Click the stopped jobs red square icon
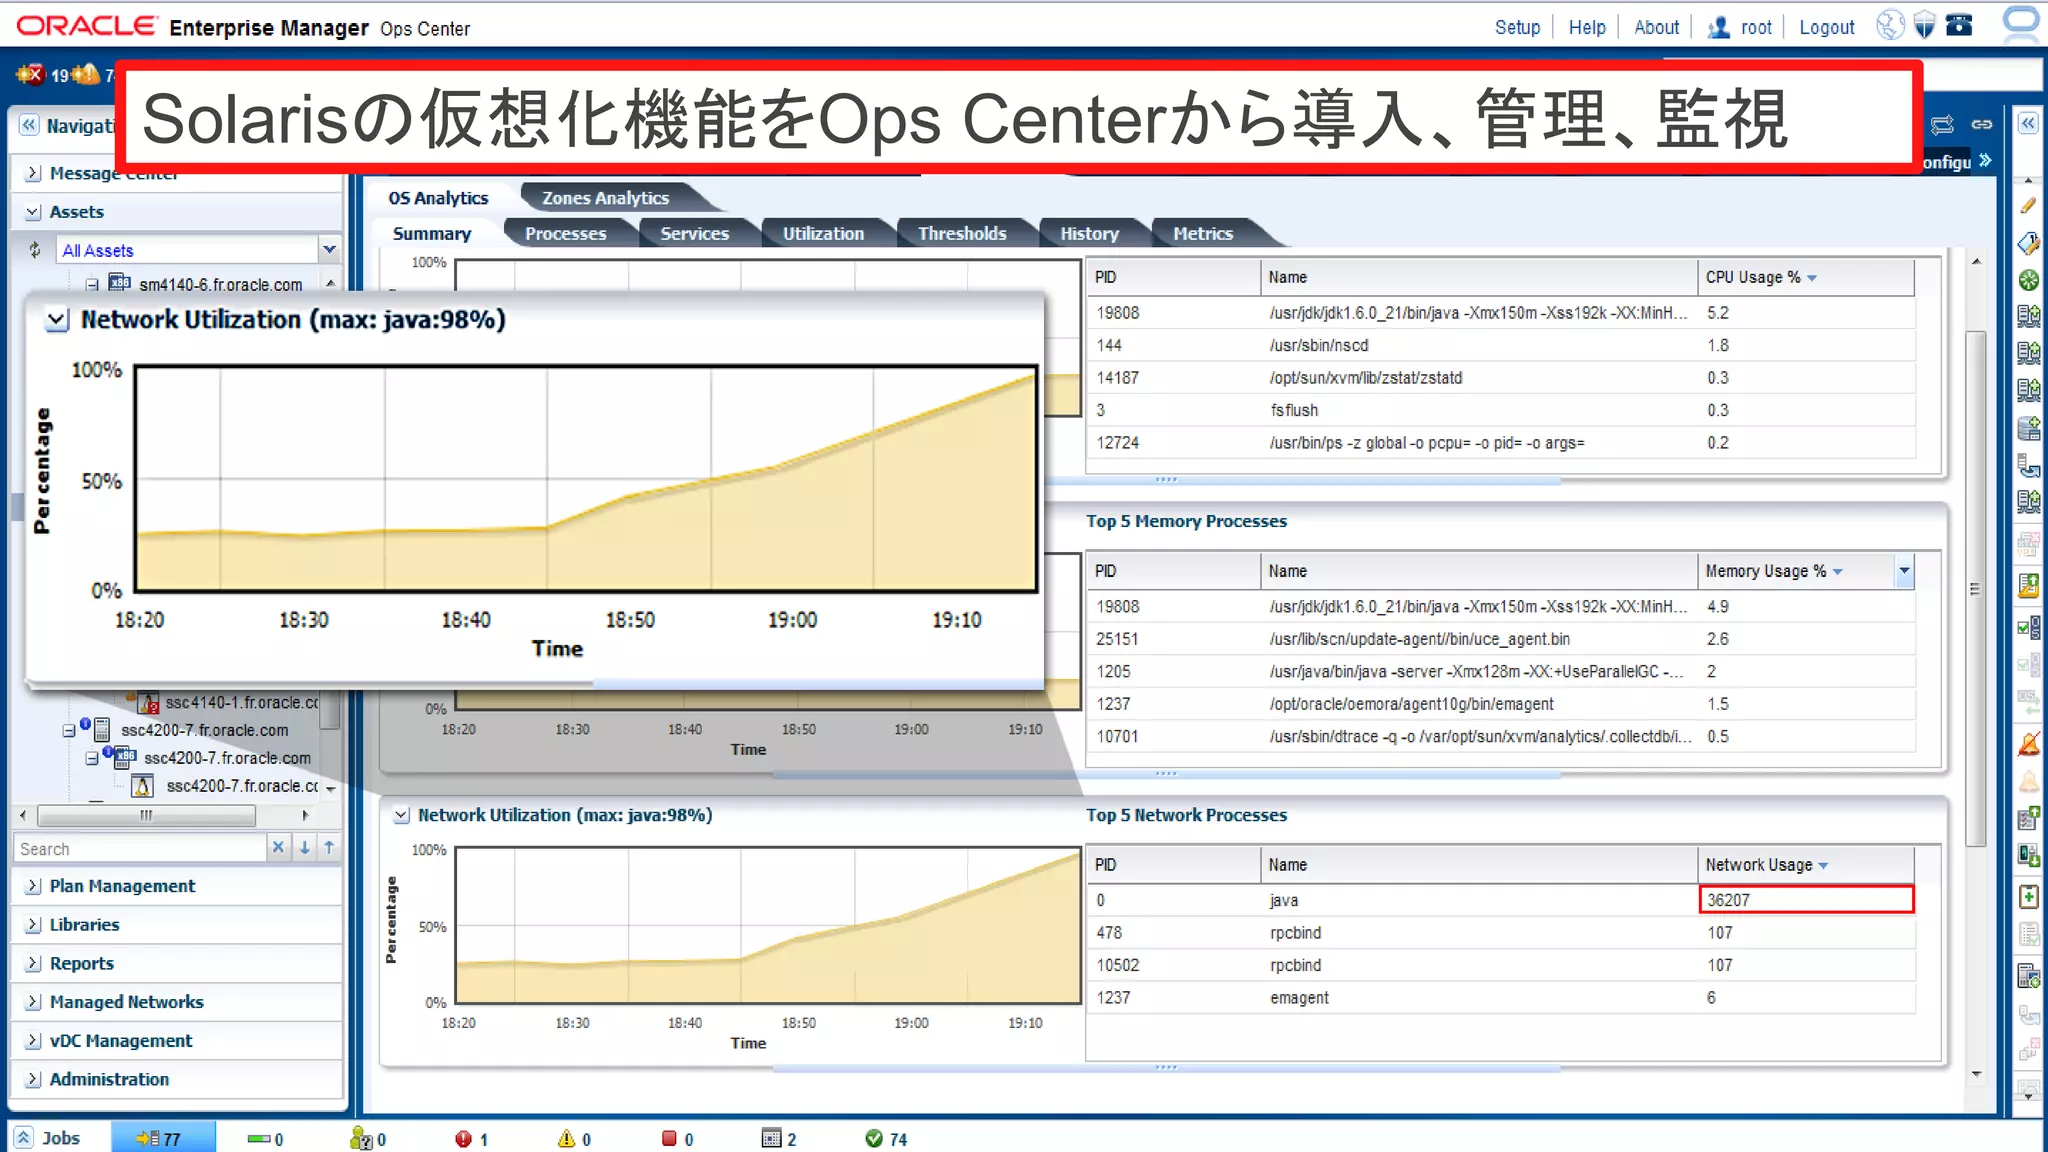This screenshot has width=2048, height=1152. point(669,1139)
